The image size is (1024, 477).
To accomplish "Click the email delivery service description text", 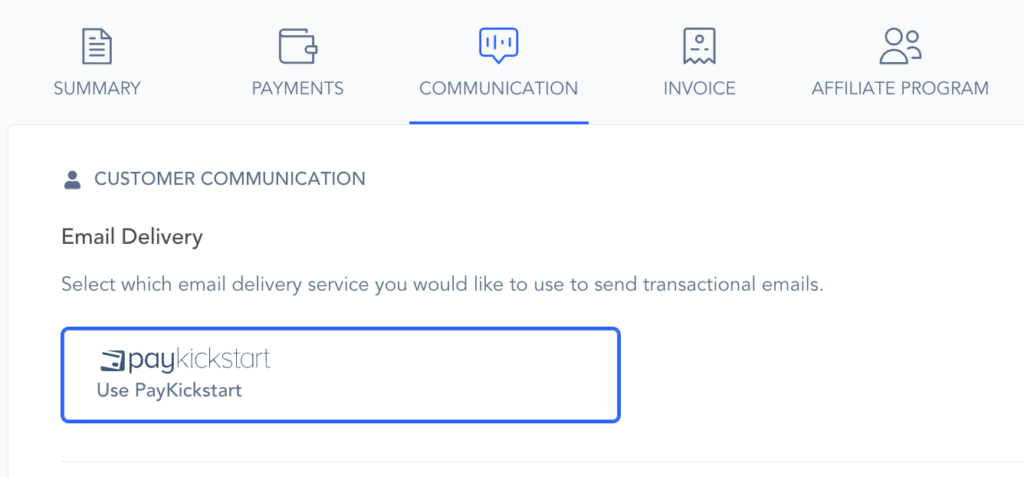I will click(441, 284).
